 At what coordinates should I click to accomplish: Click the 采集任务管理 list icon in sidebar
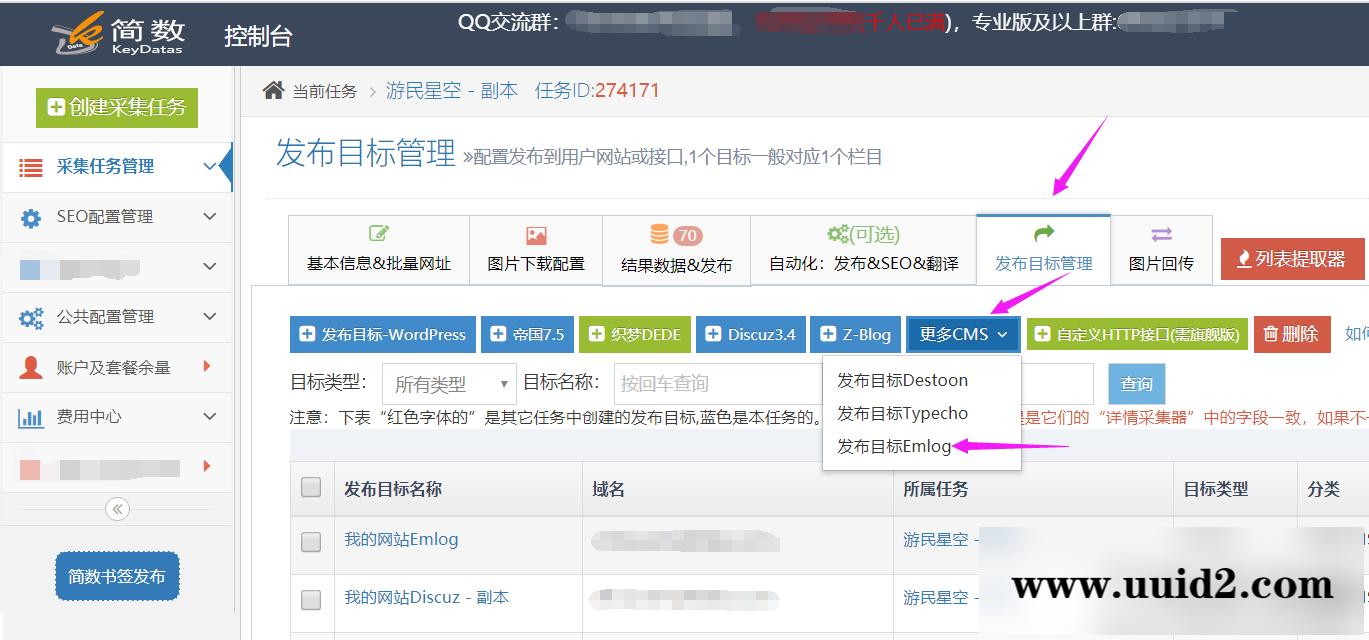click(31, 168)
